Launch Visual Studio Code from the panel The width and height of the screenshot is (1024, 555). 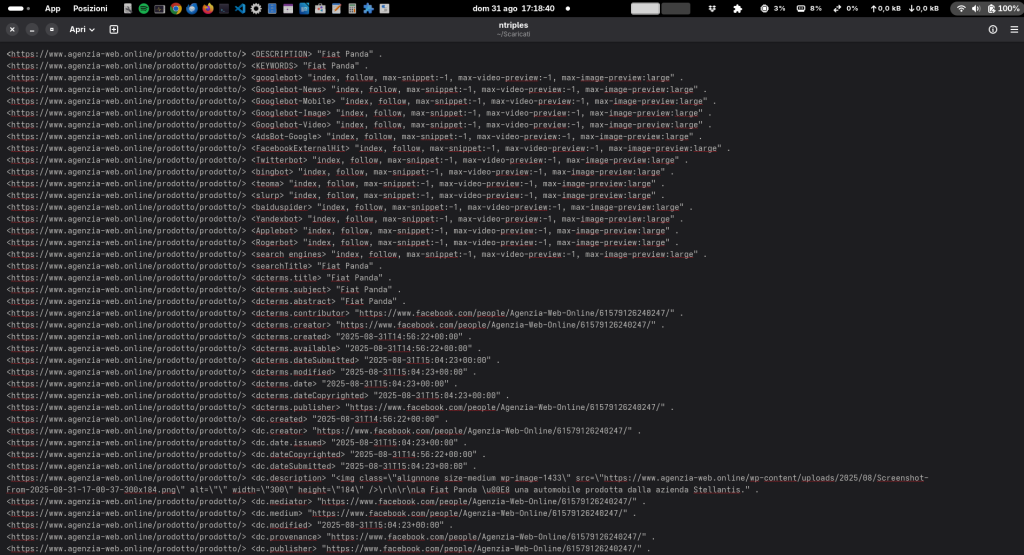tap(240, 8)
